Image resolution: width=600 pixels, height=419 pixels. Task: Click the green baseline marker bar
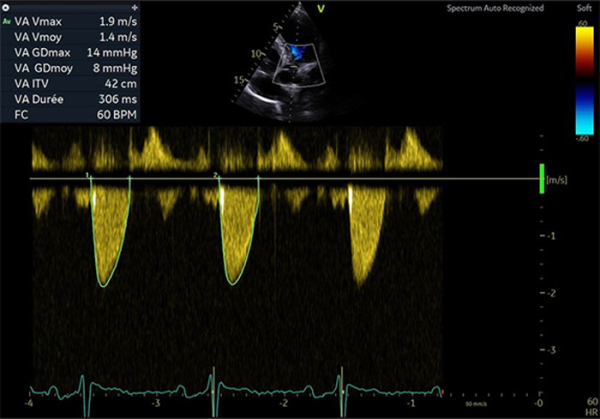point(543,179)
